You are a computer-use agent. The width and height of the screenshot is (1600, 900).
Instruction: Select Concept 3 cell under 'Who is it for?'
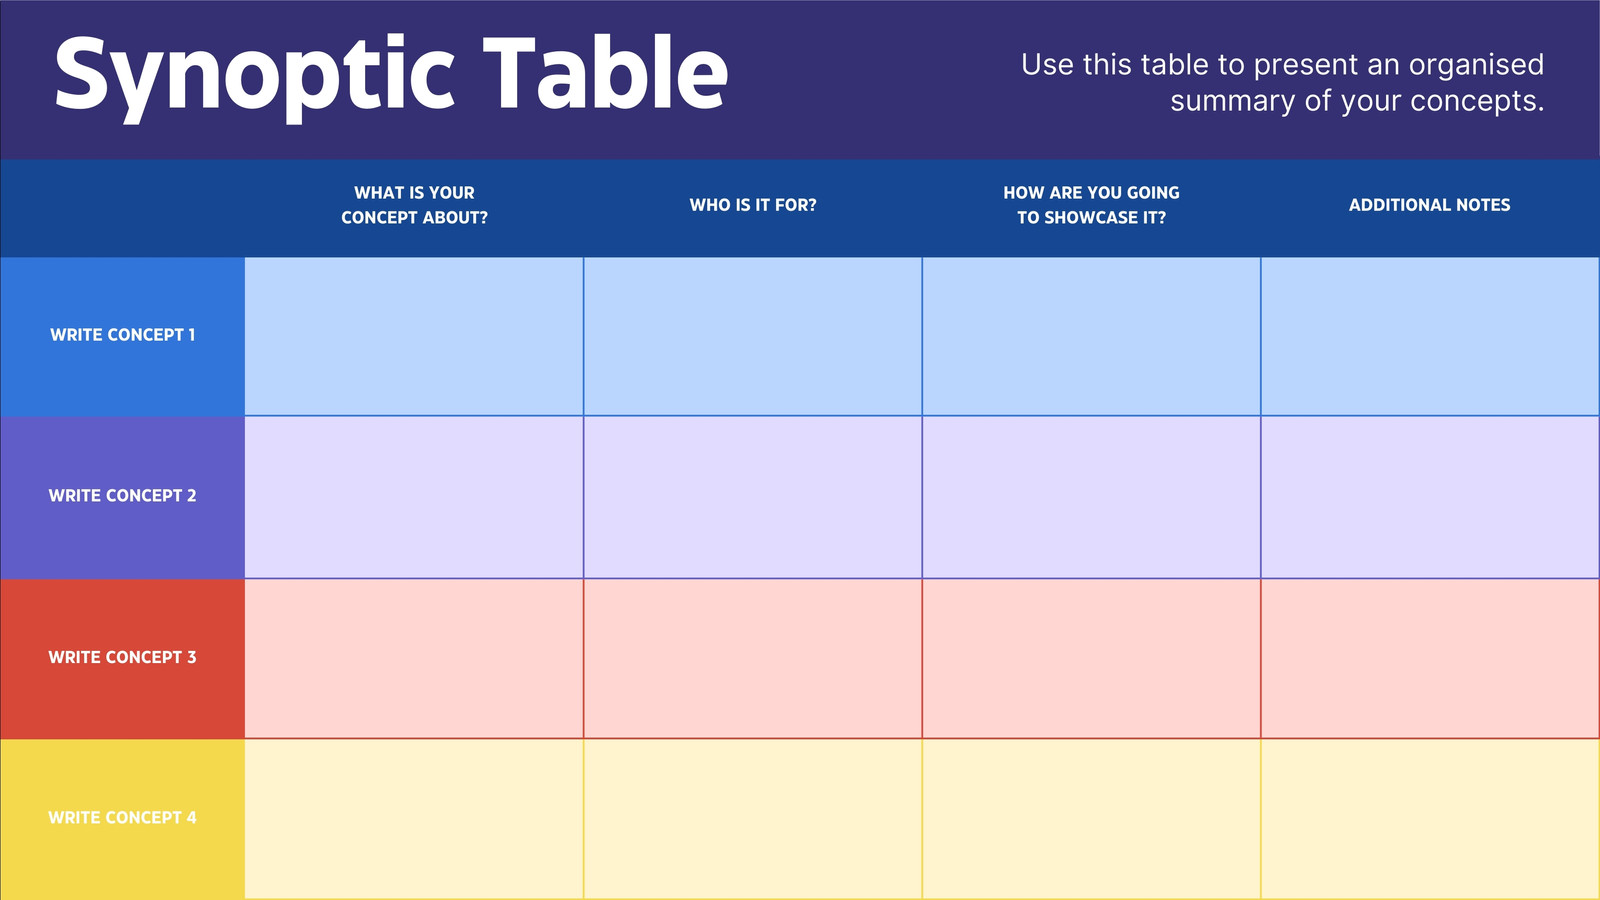coord(753,659)
